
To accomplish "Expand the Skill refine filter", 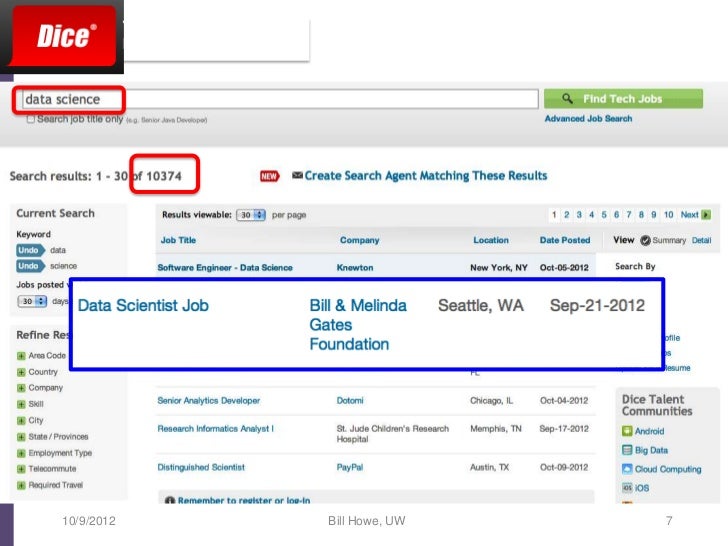I will pos(21,404).
